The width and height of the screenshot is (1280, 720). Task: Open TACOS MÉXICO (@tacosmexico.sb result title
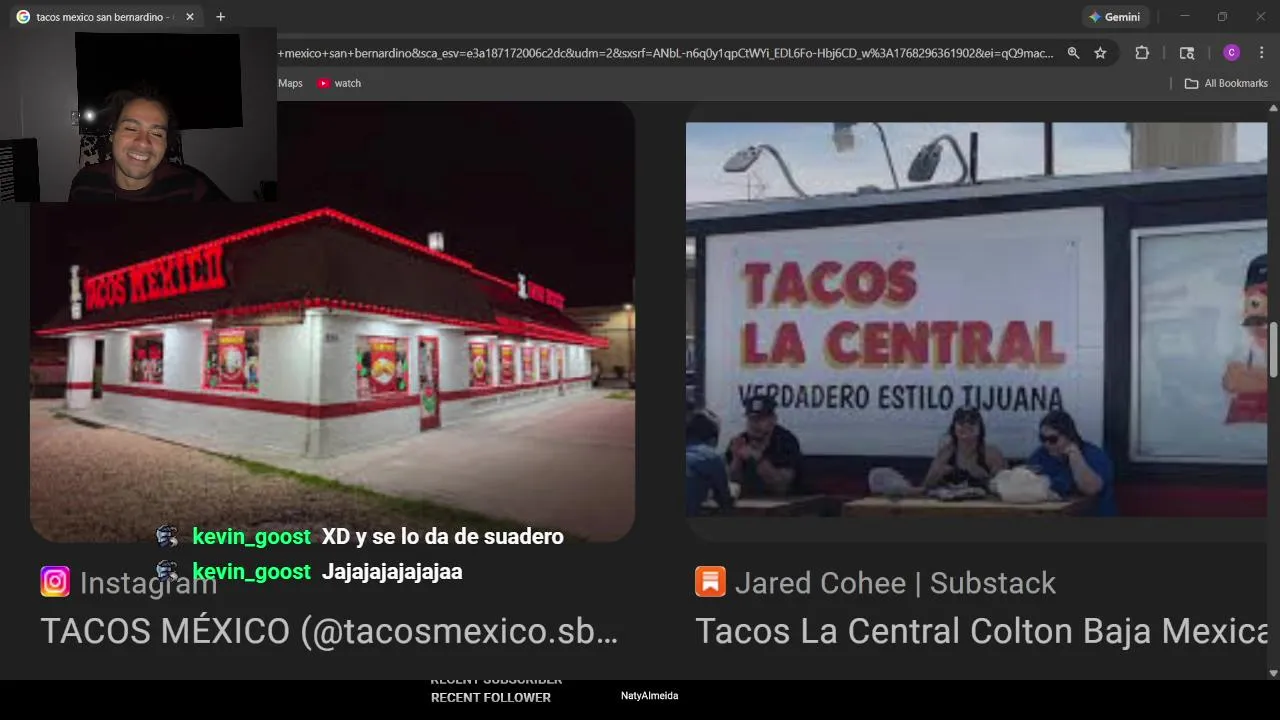[x=329, y=631]
